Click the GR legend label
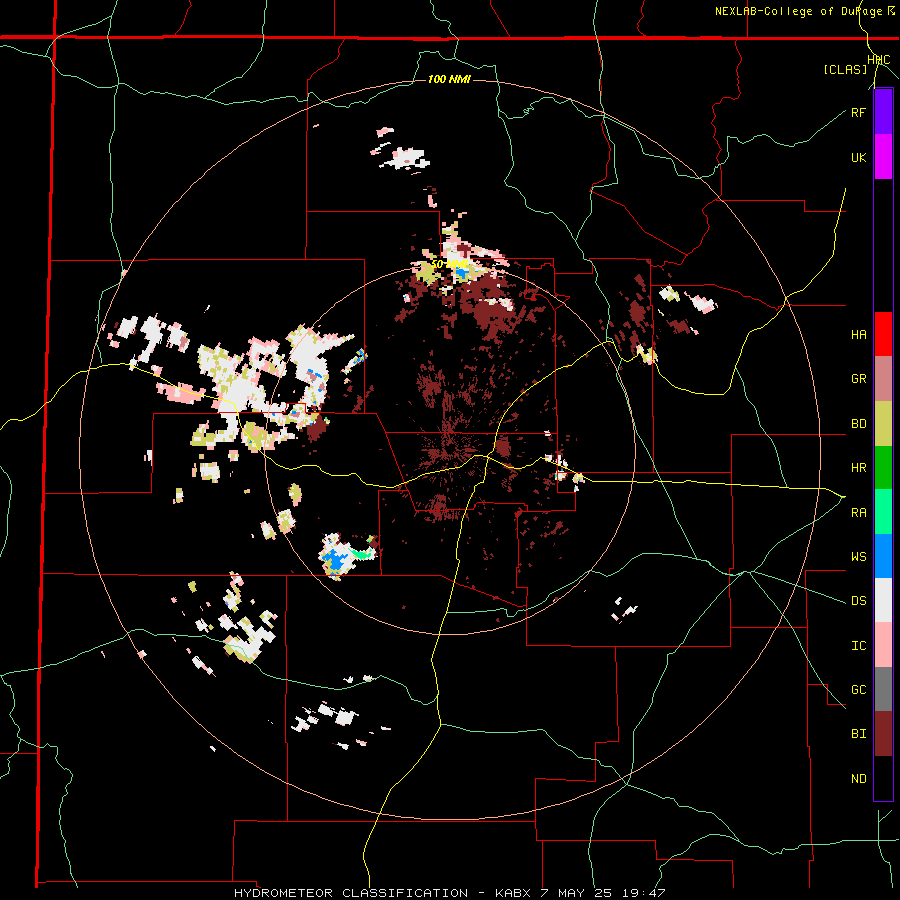Image resolution: width=900 pixels, height=900 pixels. pos(858,379)
